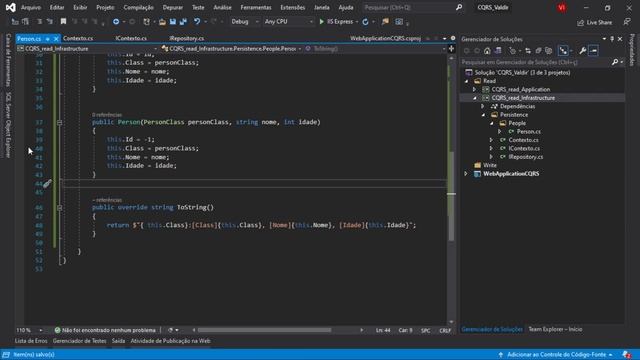Expand the CQRS_read_Application project node
Viewport: 640px width, 360px height.
coord(474,89)
